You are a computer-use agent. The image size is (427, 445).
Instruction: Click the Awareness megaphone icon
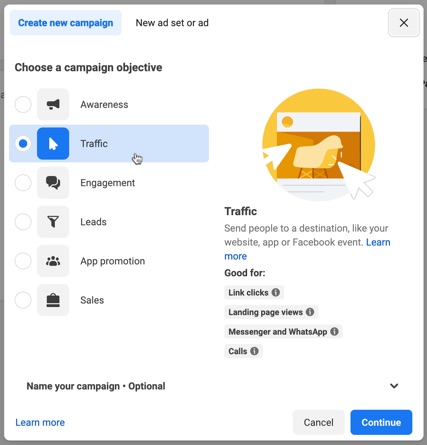(53, 104)
